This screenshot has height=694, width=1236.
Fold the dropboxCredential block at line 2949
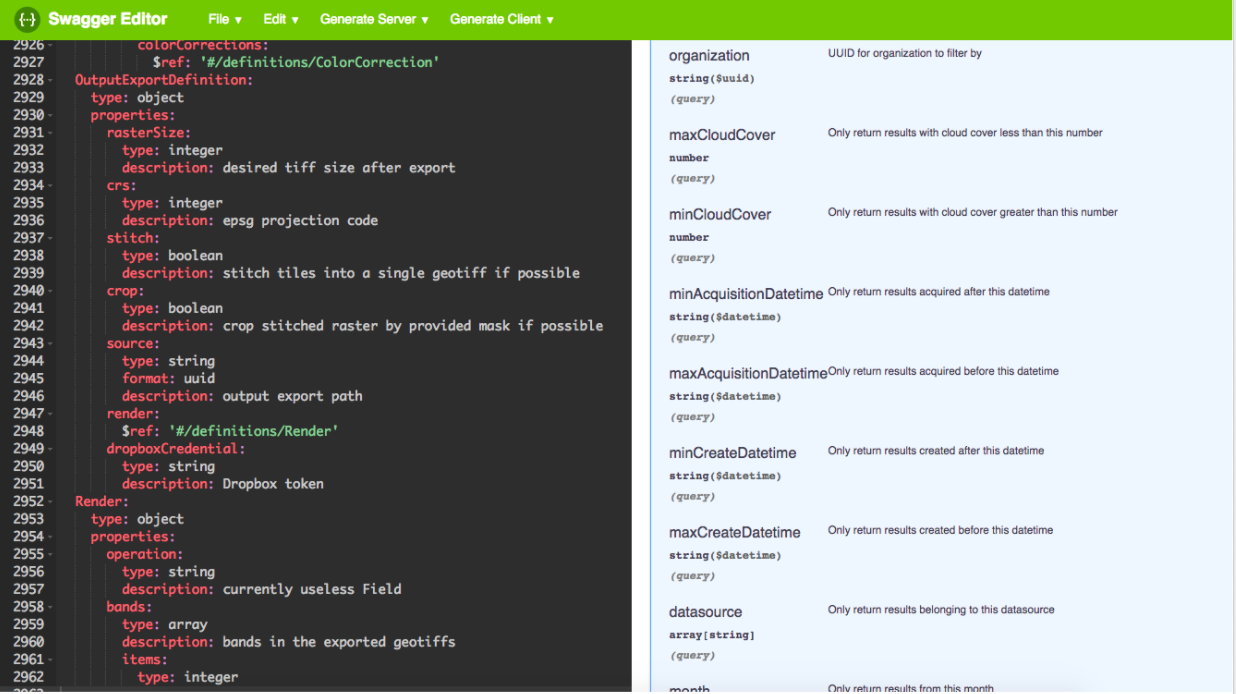pos(50,449)
